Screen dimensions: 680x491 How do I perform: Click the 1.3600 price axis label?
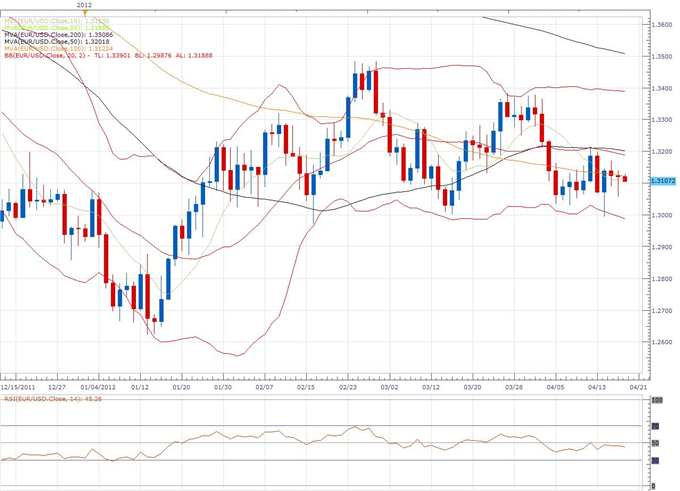(660, 25)
